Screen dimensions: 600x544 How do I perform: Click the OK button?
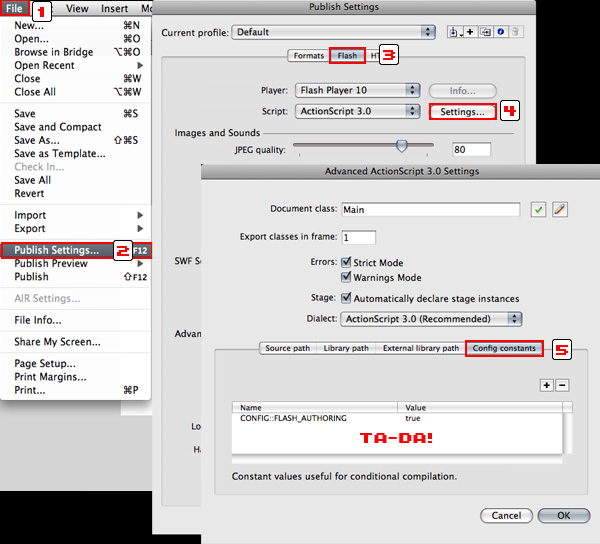[x=564, y=515]
